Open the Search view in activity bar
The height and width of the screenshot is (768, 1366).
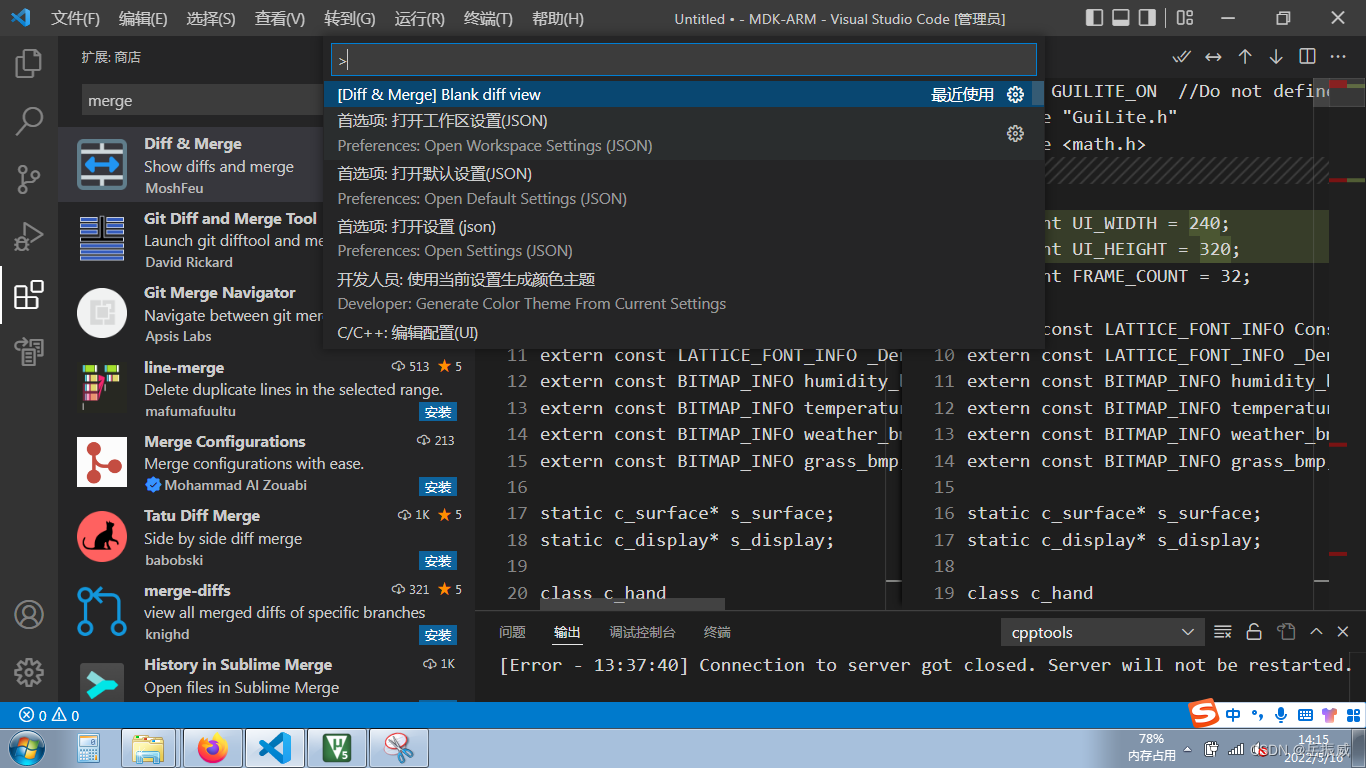29,122
